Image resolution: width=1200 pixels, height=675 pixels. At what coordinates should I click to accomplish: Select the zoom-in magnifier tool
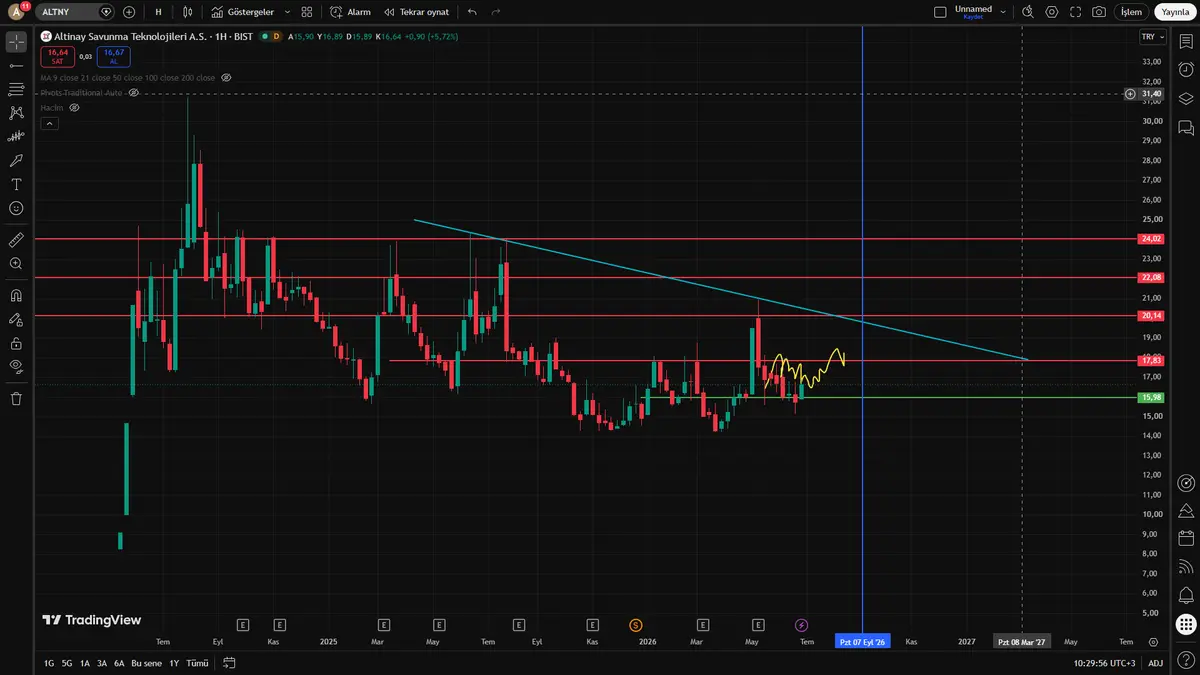coord(16,264)
